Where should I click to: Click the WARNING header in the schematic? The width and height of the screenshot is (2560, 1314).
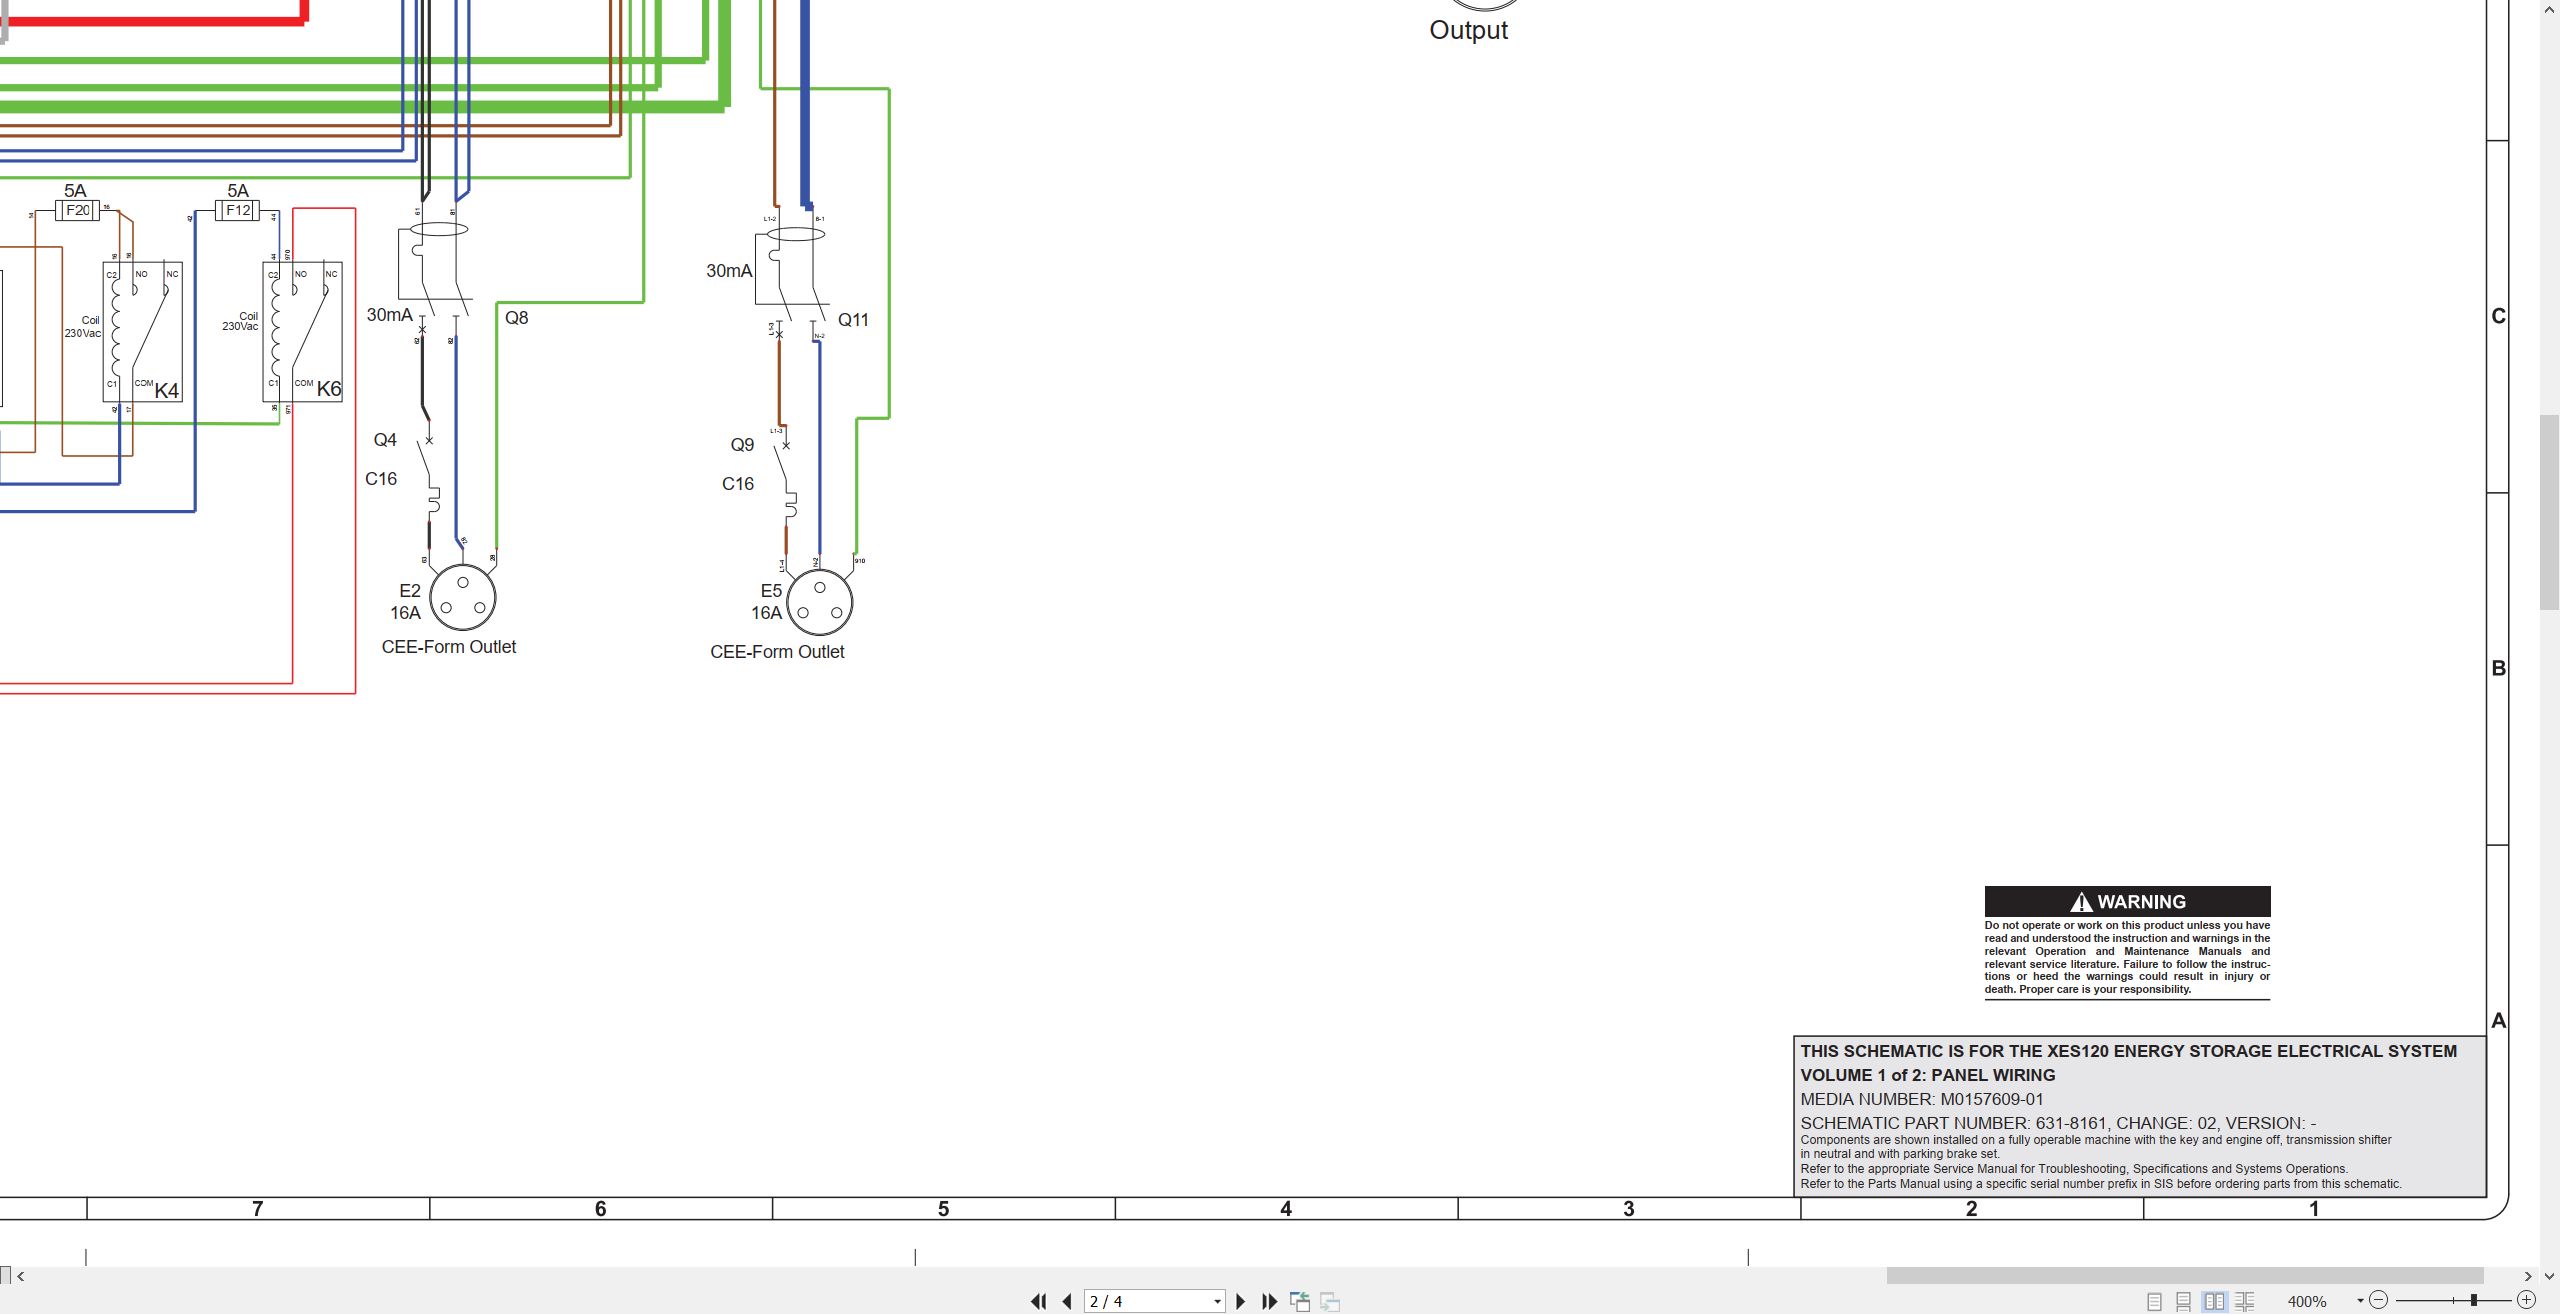[x=2127, y=901]
